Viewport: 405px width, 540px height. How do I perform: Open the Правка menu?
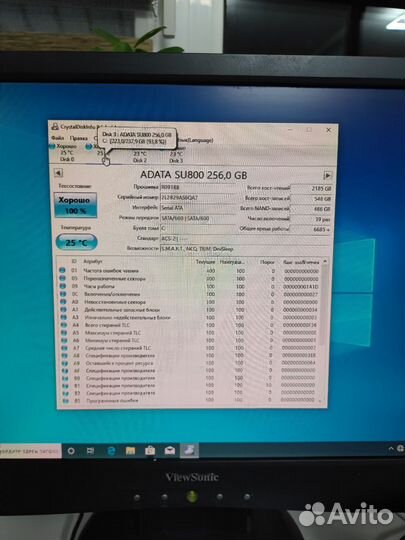79,138
